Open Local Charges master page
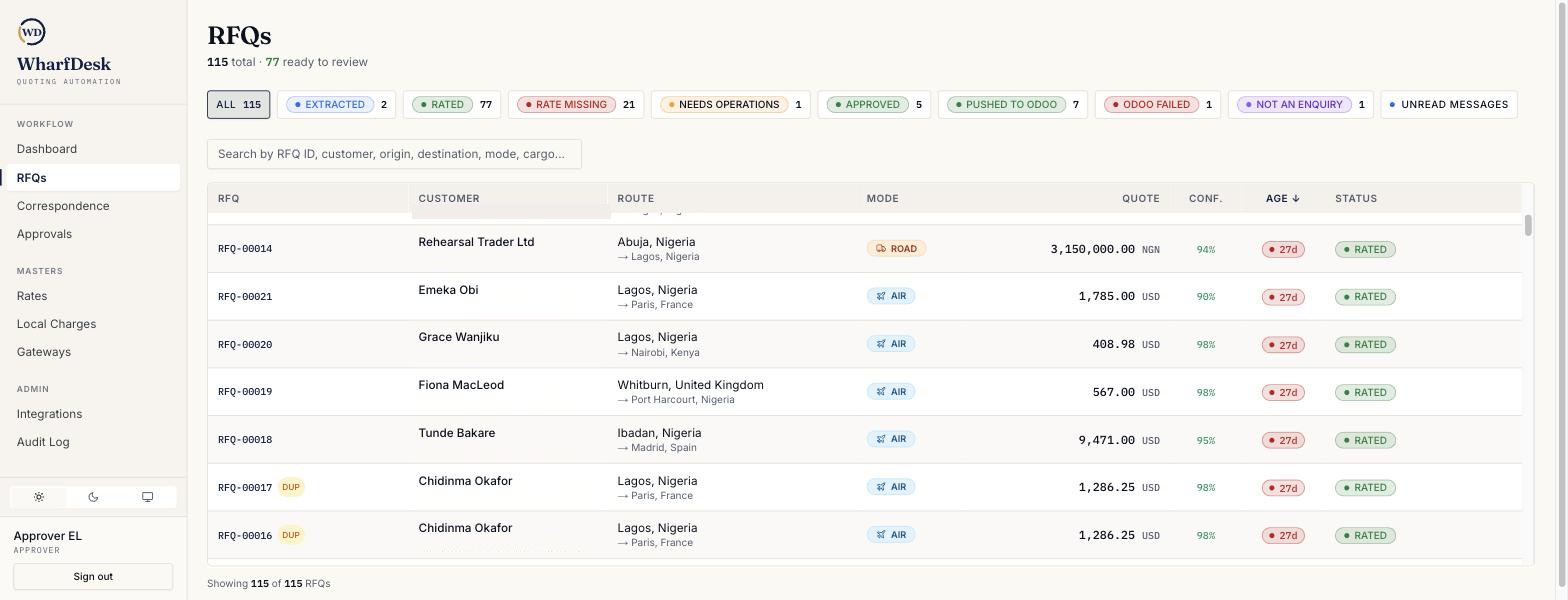Screen dimensions: 1568x600 pos(93,324)
